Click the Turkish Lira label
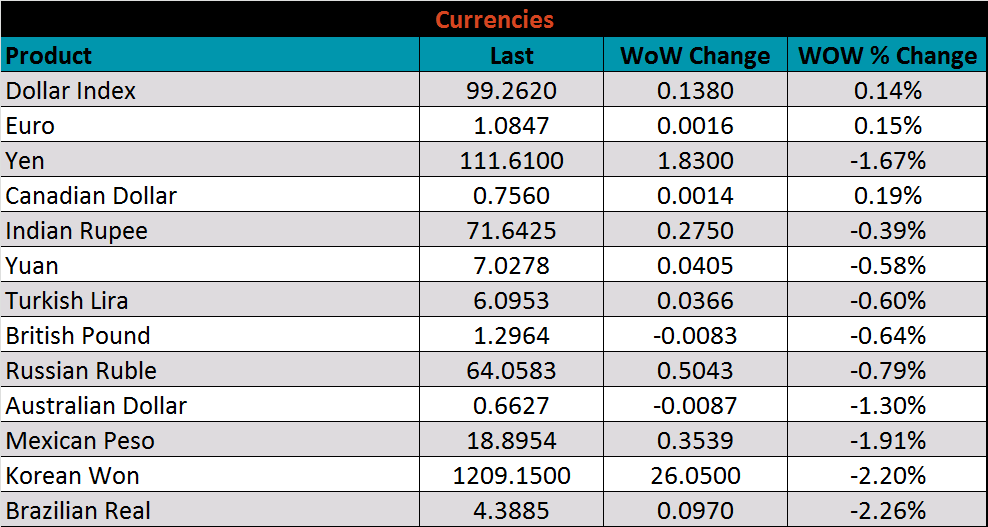Image resolution: width=988 pixels, height=527 pixels. (x=67, y=301)
